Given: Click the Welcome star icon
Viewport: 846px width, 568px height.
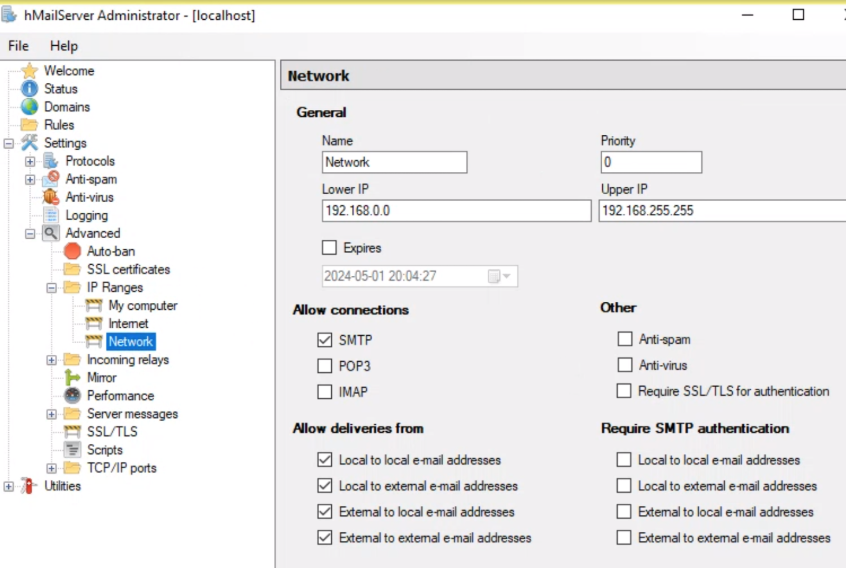Looking at the screenshot, I should tap(30, 71).
